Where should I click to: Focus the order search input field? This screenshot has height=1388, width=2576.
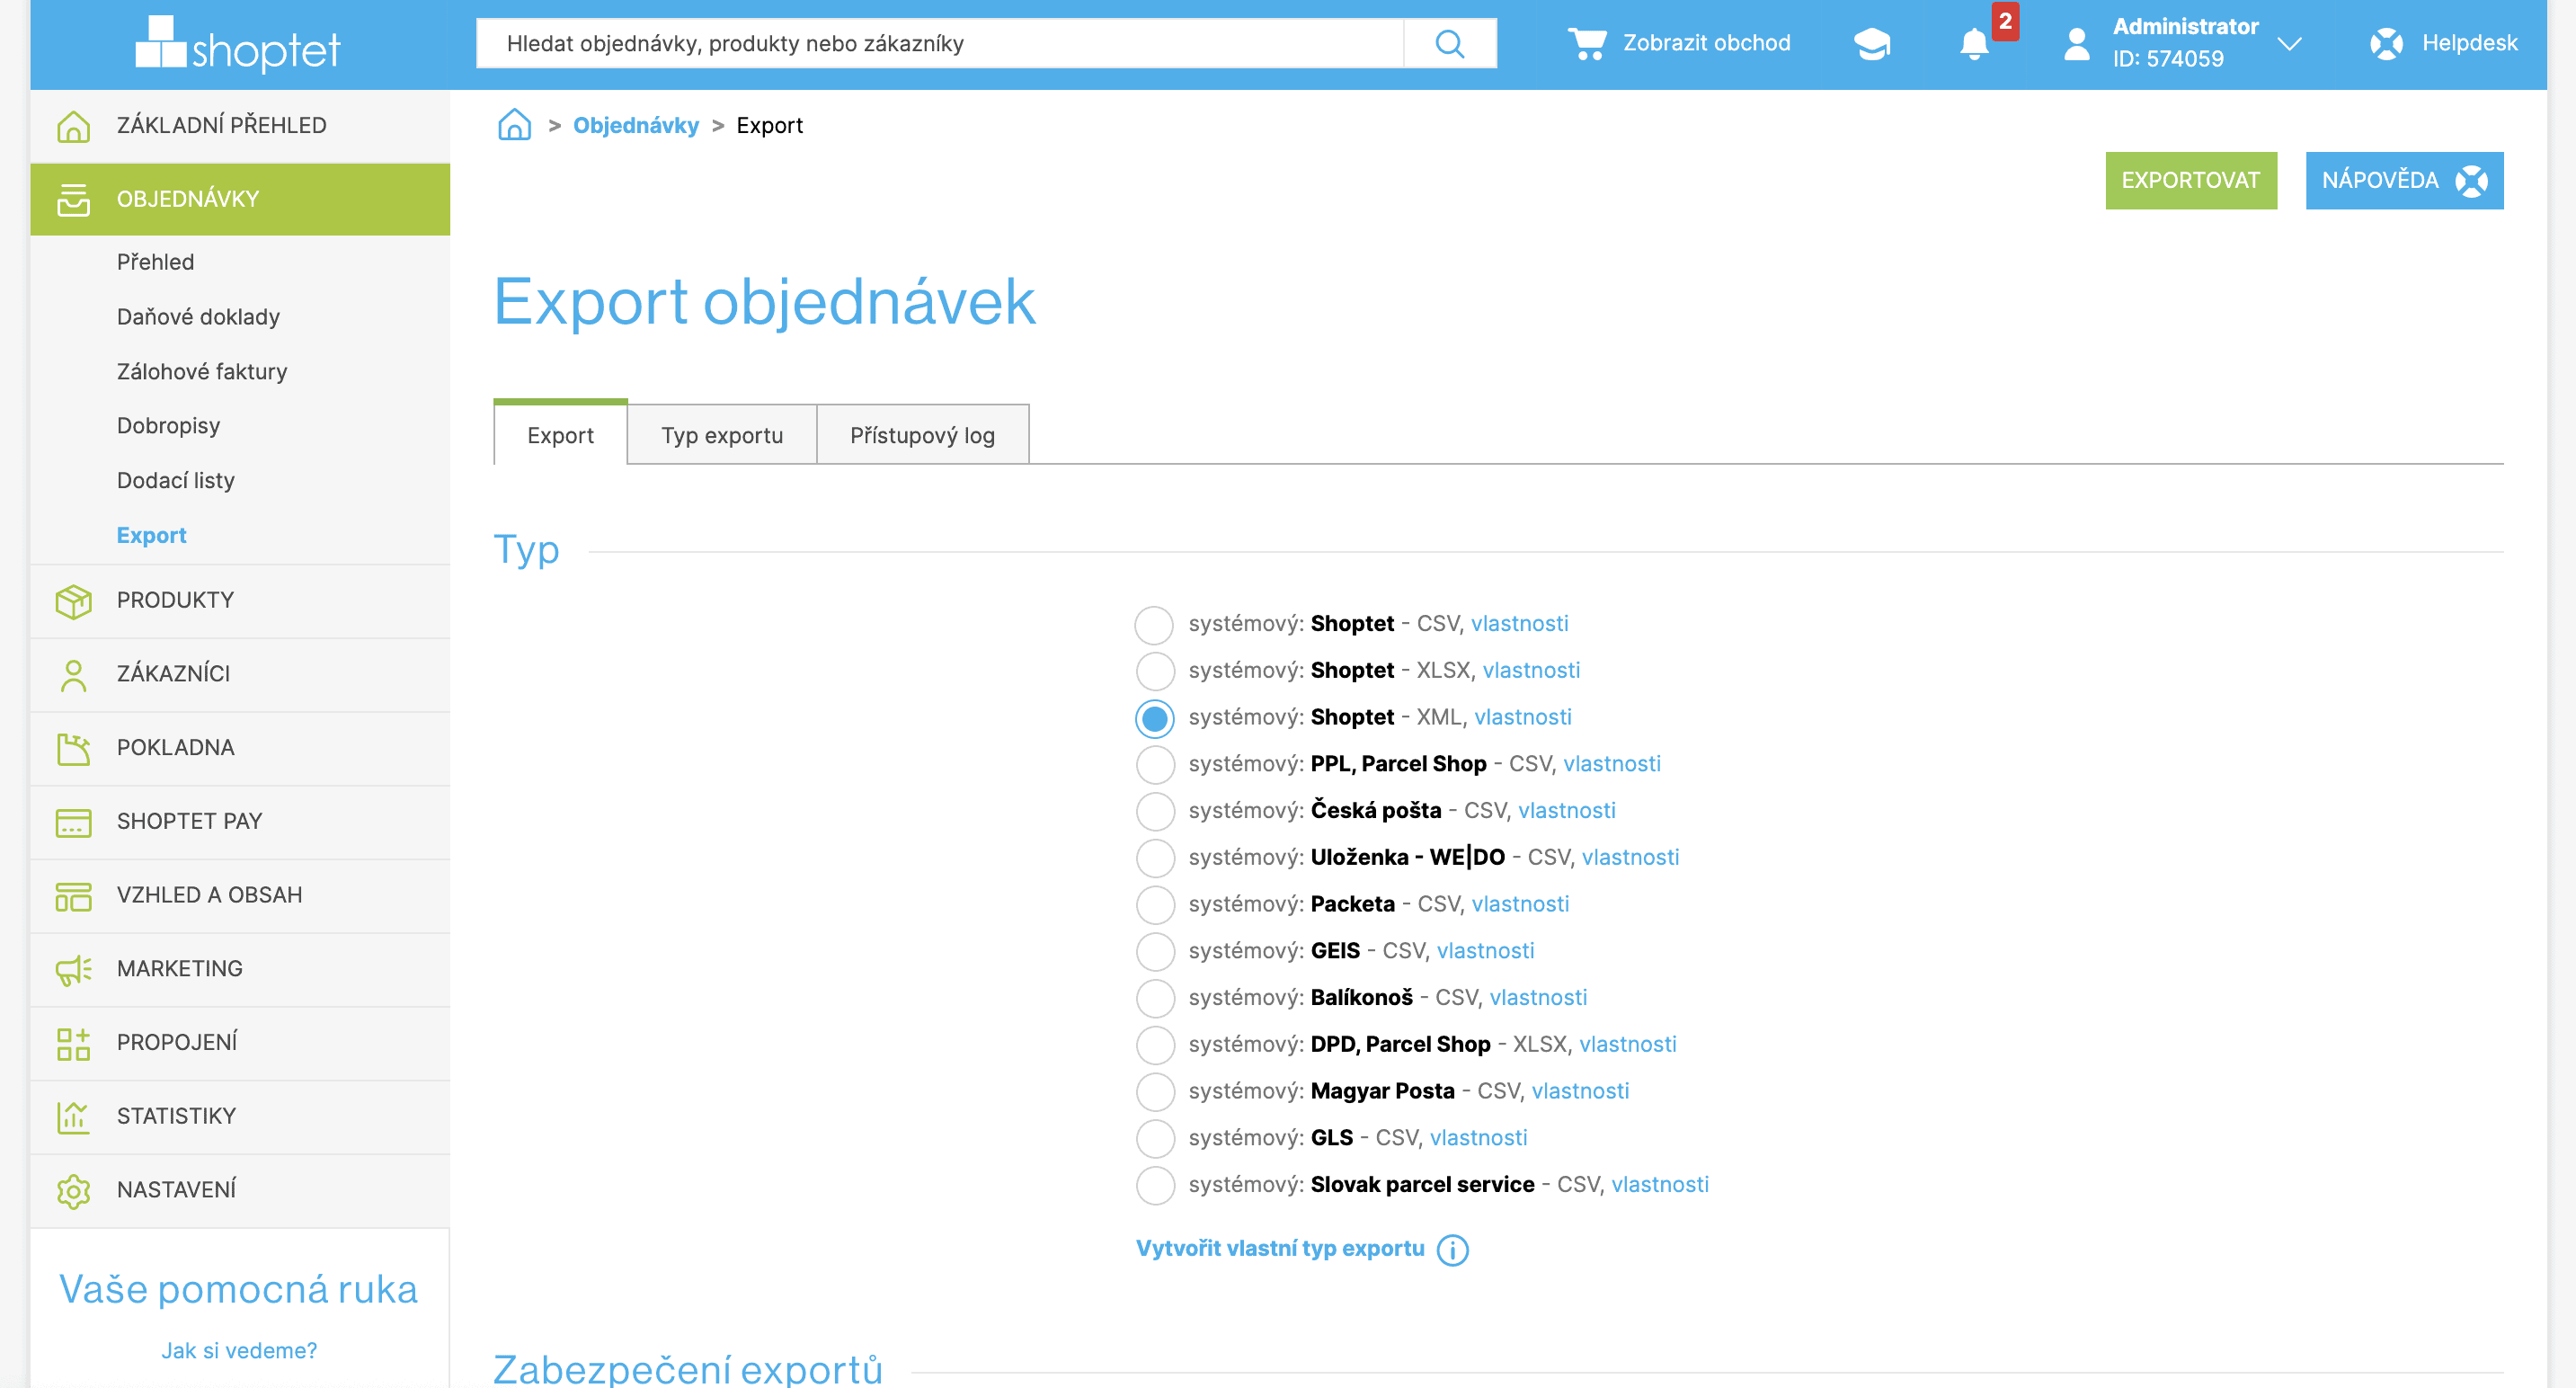[x=940, y=43]
